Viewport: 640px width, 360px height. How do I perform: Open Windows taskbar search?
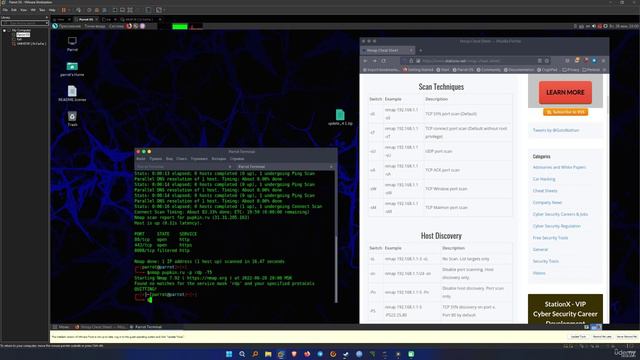coord(242,354)
